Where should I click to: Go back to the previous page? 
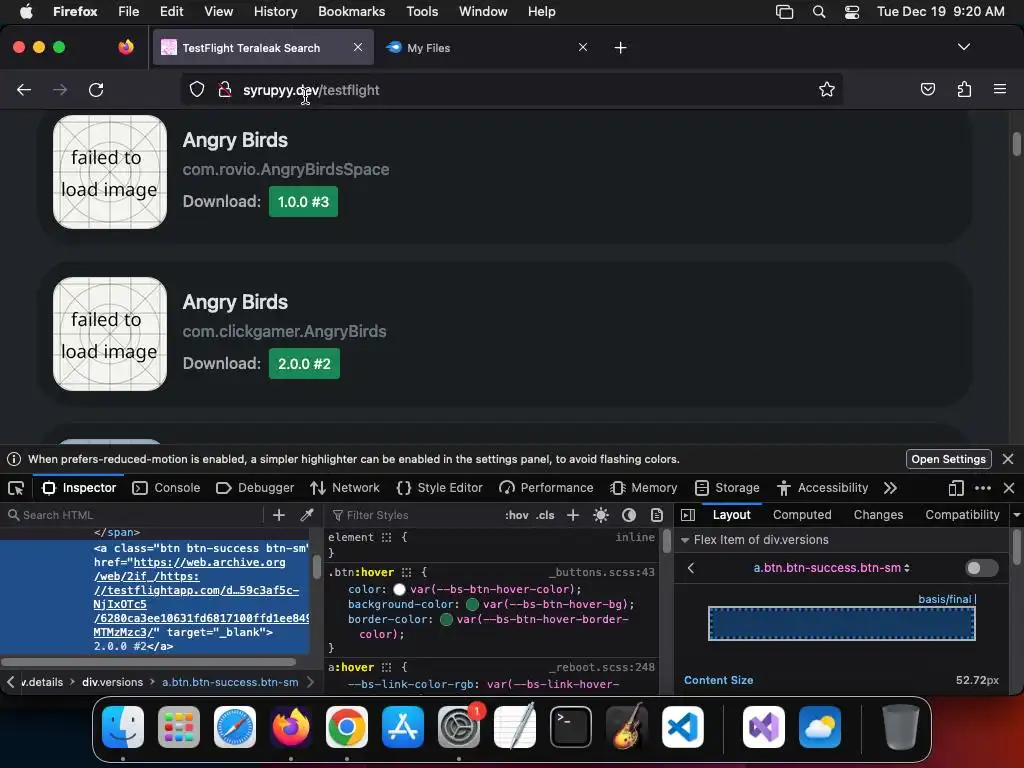(x=24, y=90)
